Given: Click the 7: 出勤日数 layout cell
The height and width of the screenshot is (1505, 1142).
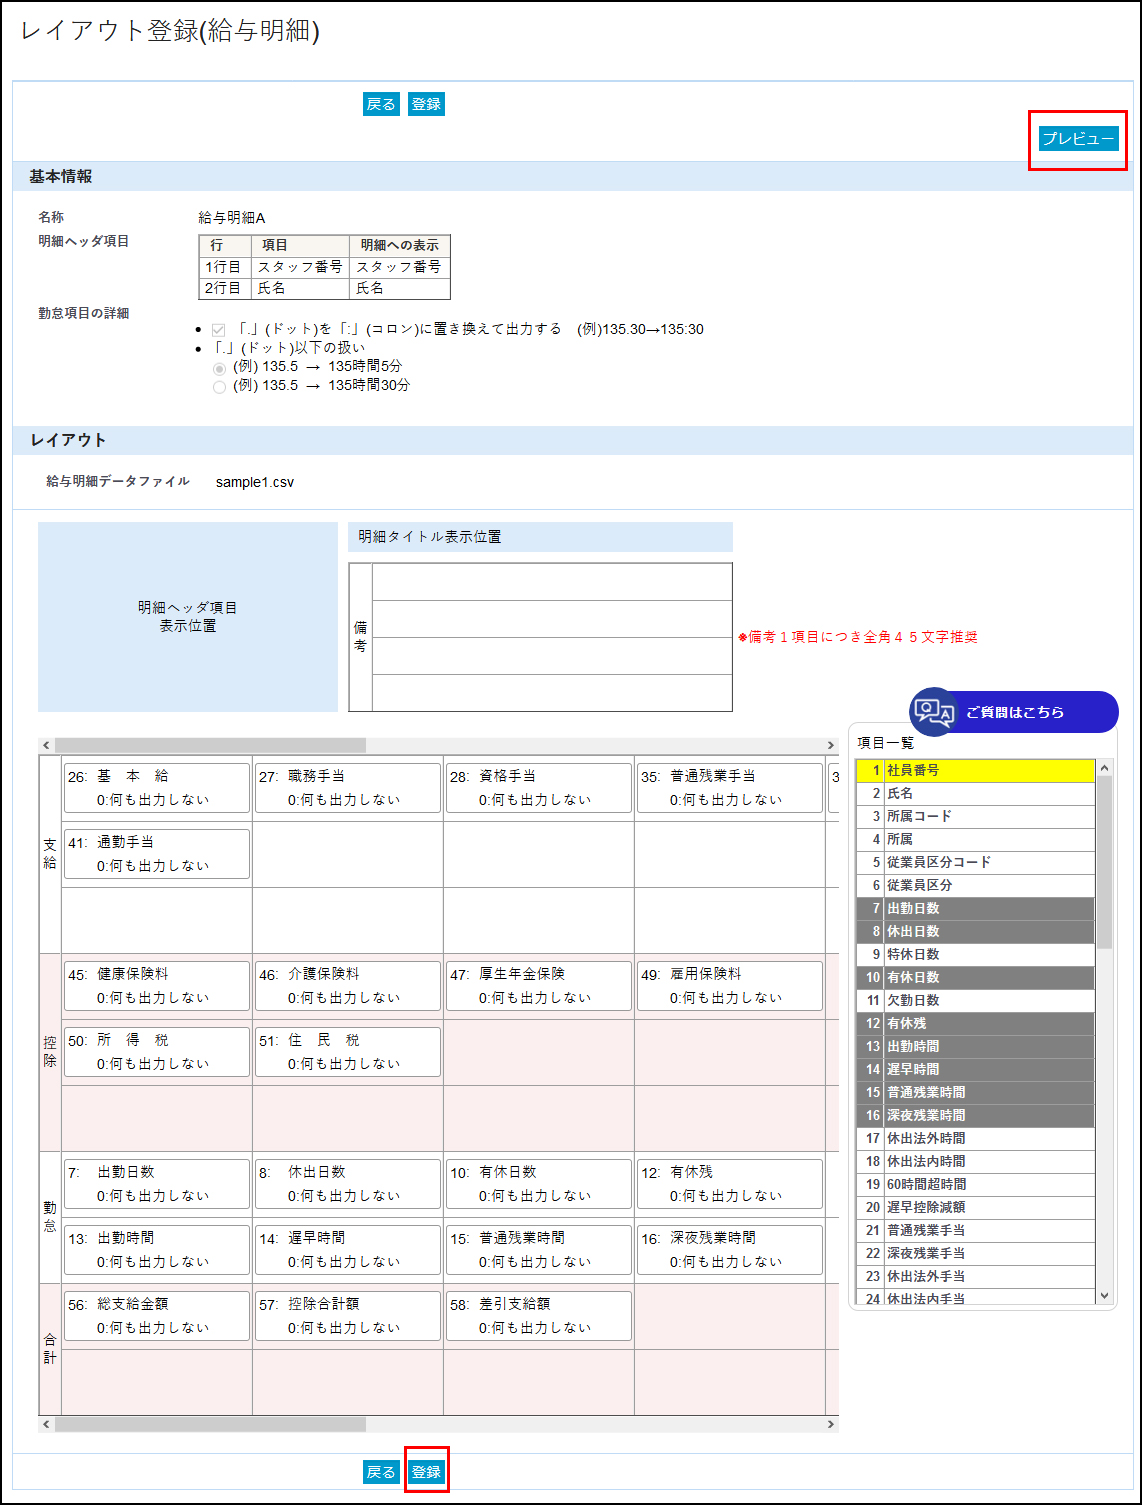Looking at the screenshot, I should pyautogui.click(x=157, y=1184).
